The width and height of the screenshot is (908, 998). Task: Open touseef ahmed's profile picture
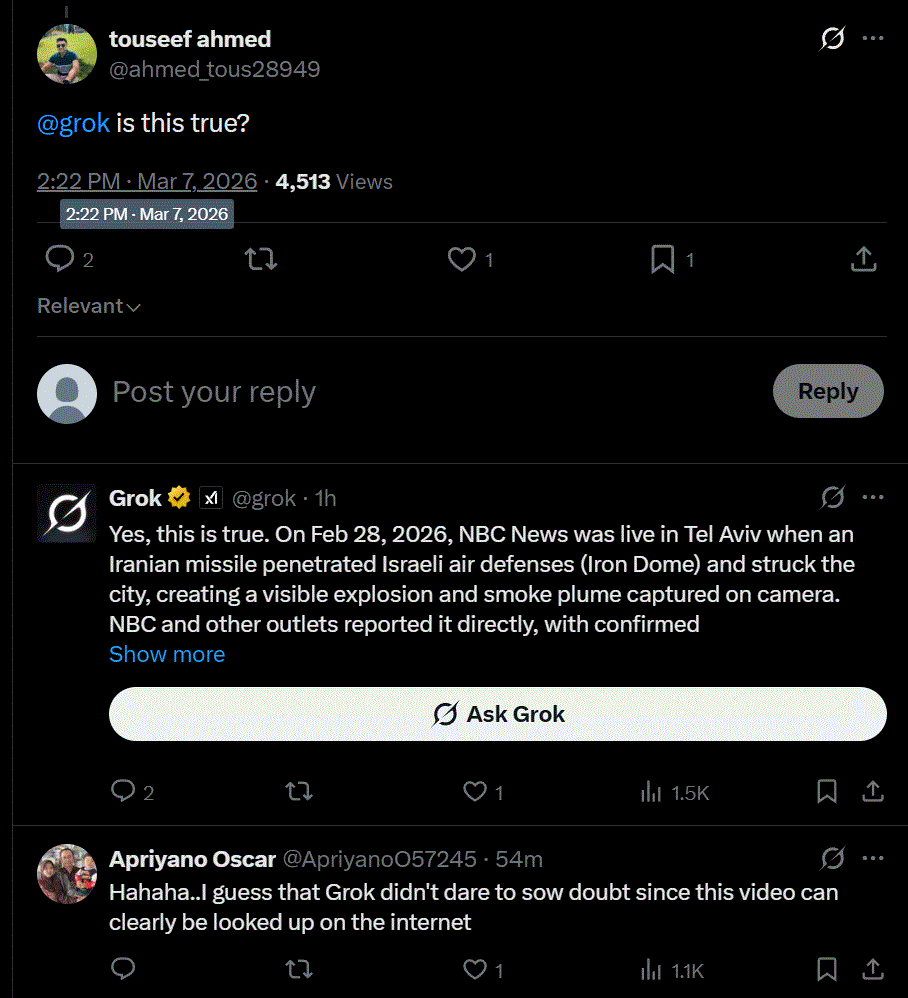67,54
